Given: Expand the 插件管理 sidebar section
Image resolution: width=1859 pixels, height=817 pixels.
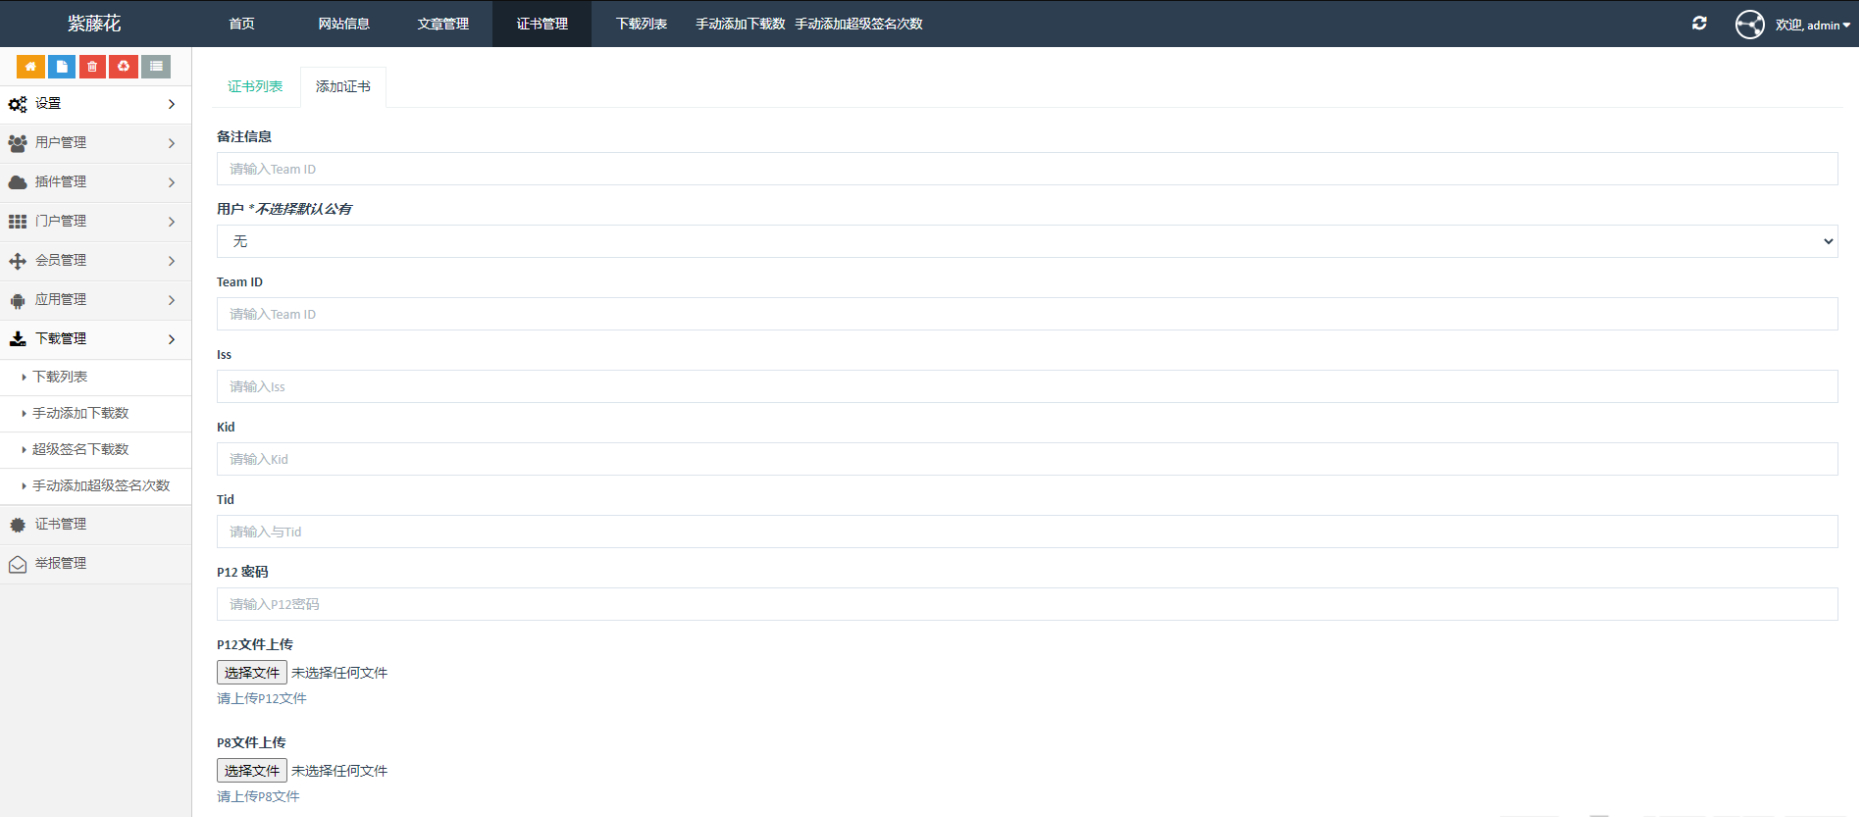Looking at the screenshot, I should (95, 182).
